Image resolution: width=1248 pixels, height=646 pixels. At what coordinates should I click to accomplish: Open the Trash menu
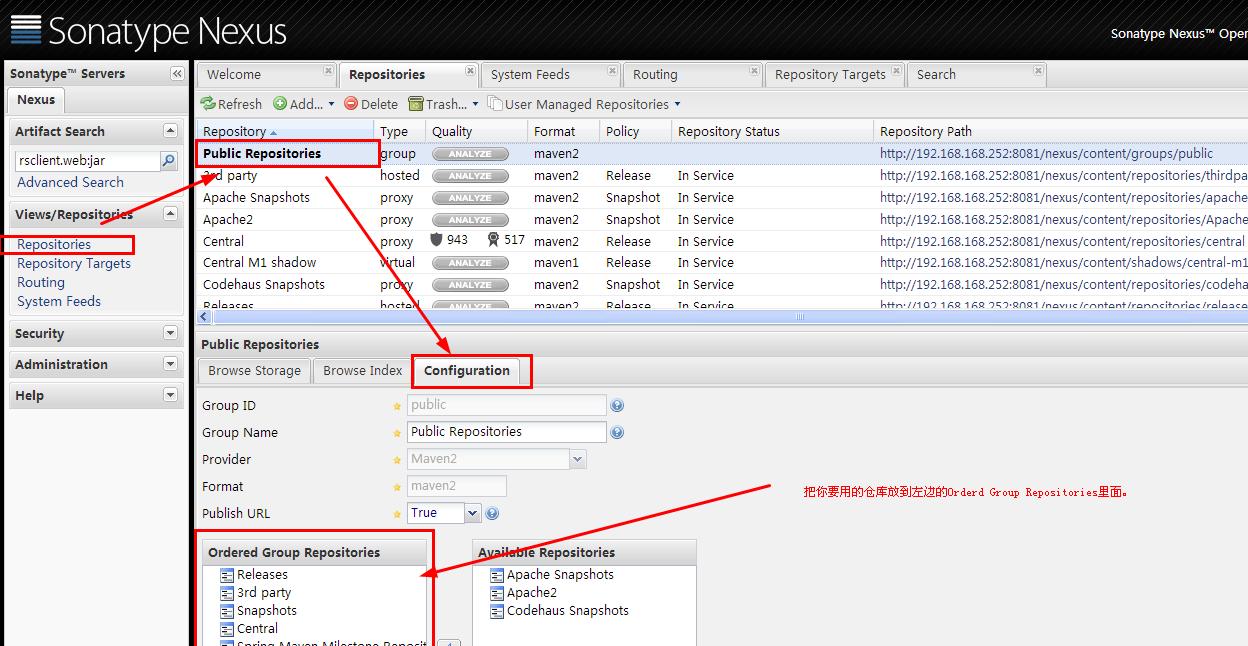tap(442, 104)
